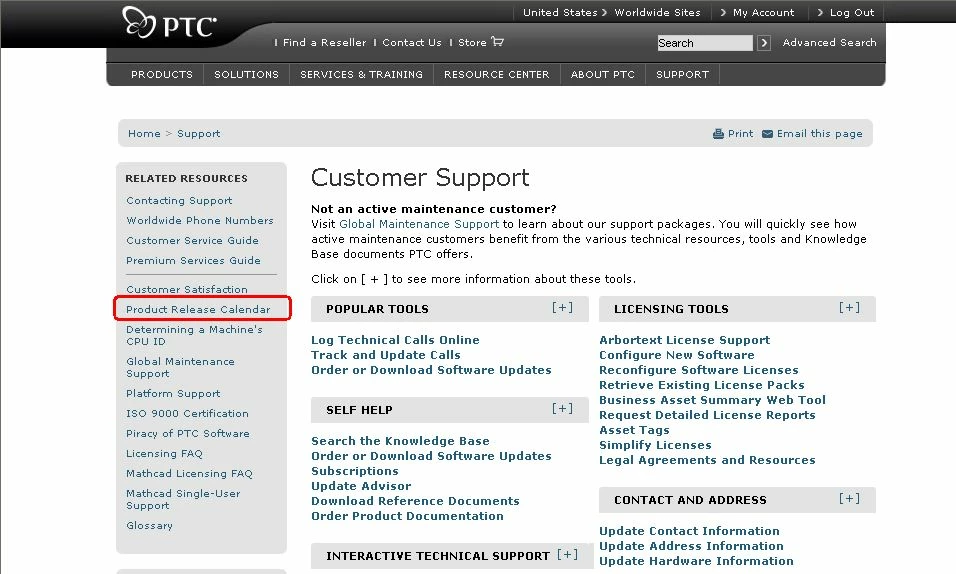
Task: Open Arbortext License Support
Action: pos(684,340)
